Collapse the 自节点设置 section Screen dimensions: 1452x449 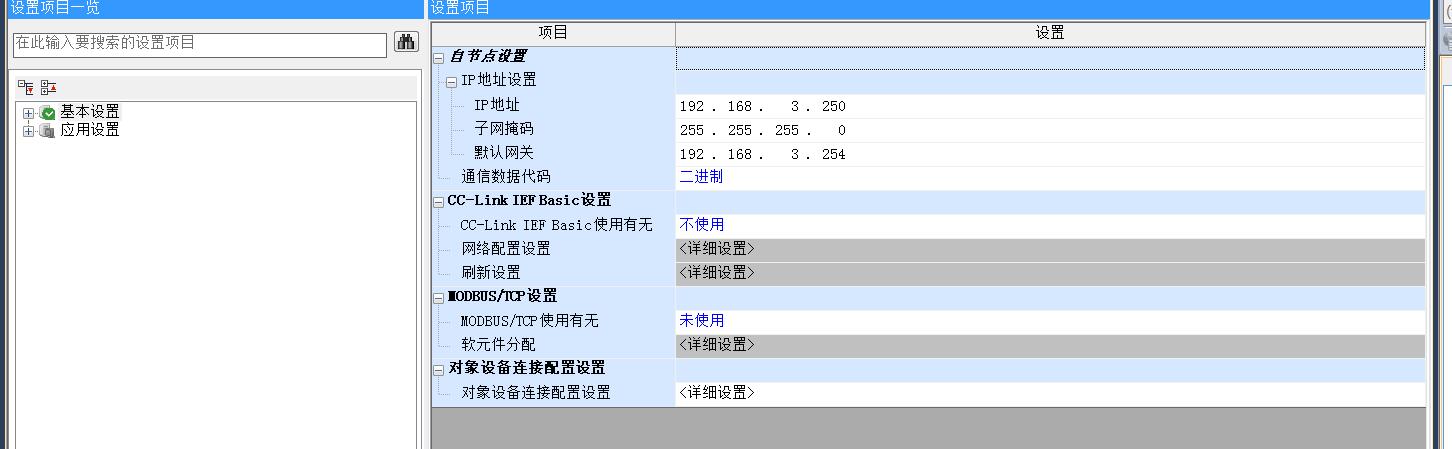(438, 58)
